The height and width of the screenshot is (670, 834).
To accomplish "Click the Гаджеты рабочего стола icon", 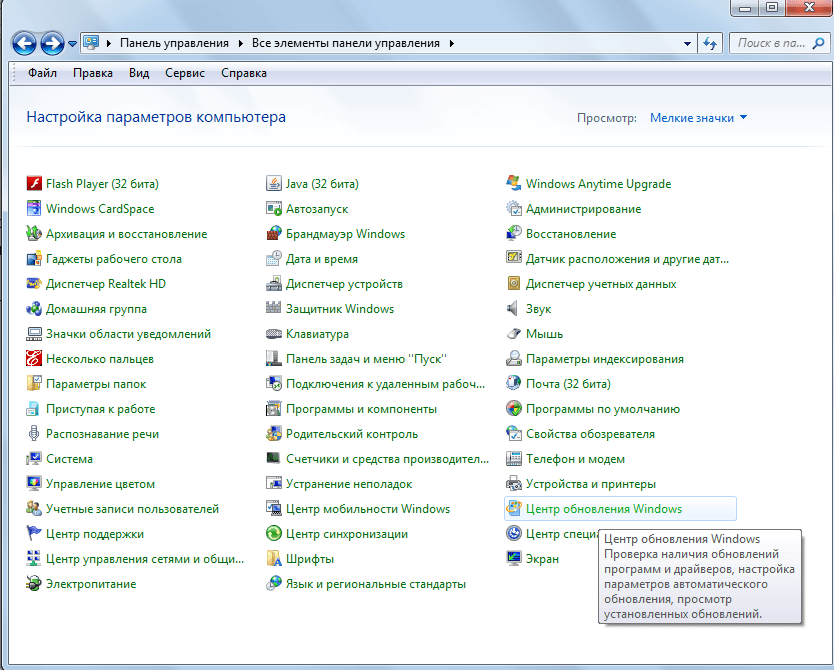I will (x=34, y=258).
